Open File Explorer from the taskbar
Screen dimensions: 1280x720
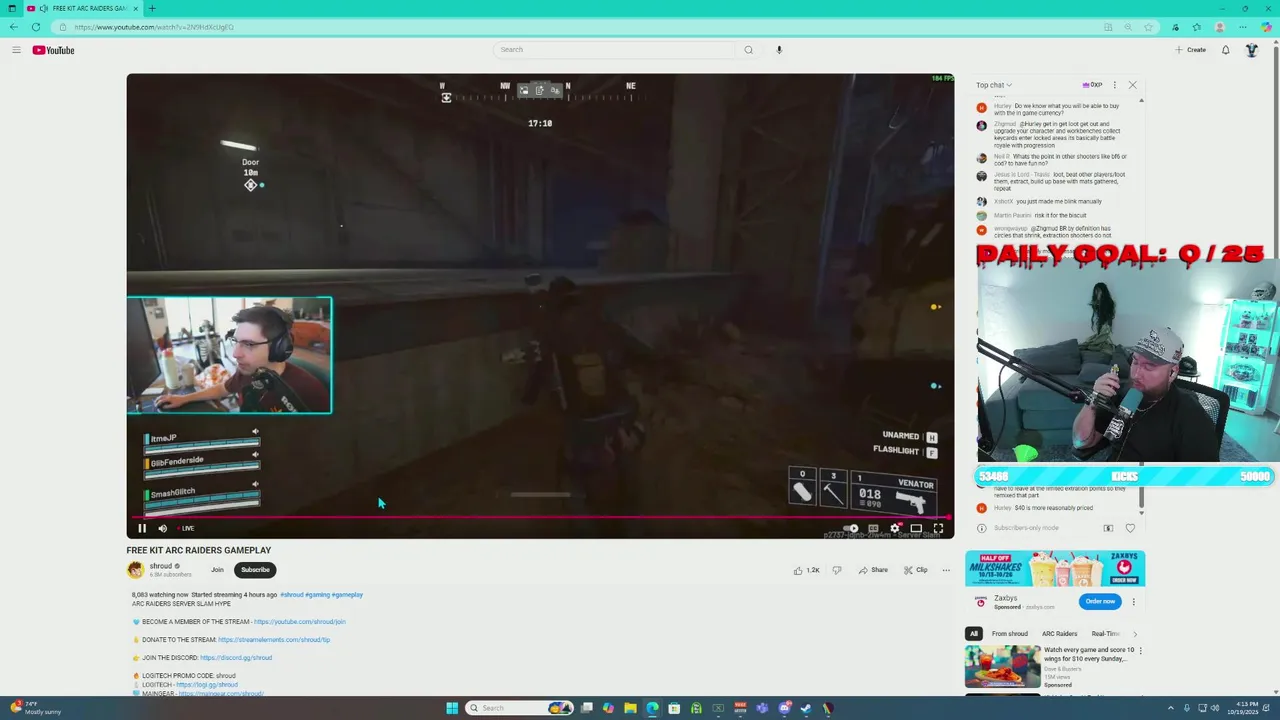click(630, 708)
